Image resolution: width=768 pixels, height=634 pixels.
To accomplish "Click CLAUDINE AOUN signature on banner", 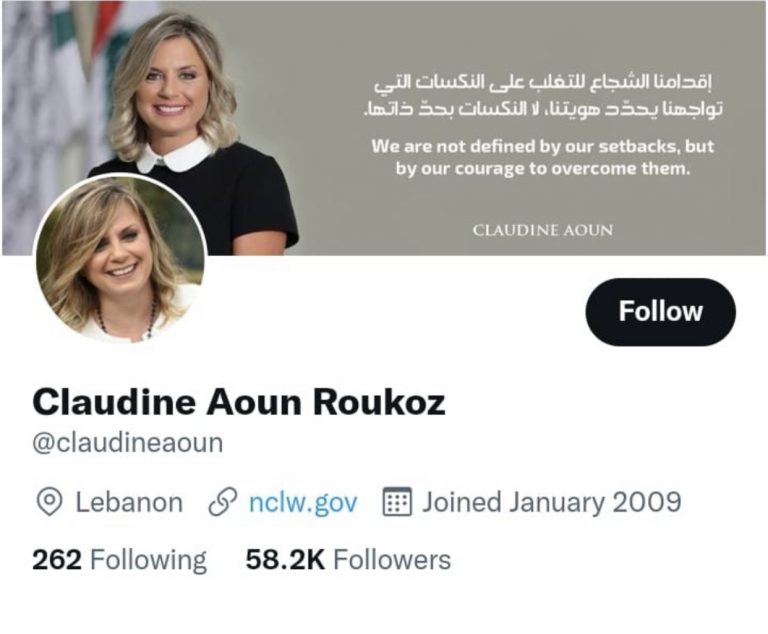I will (543, 230).
